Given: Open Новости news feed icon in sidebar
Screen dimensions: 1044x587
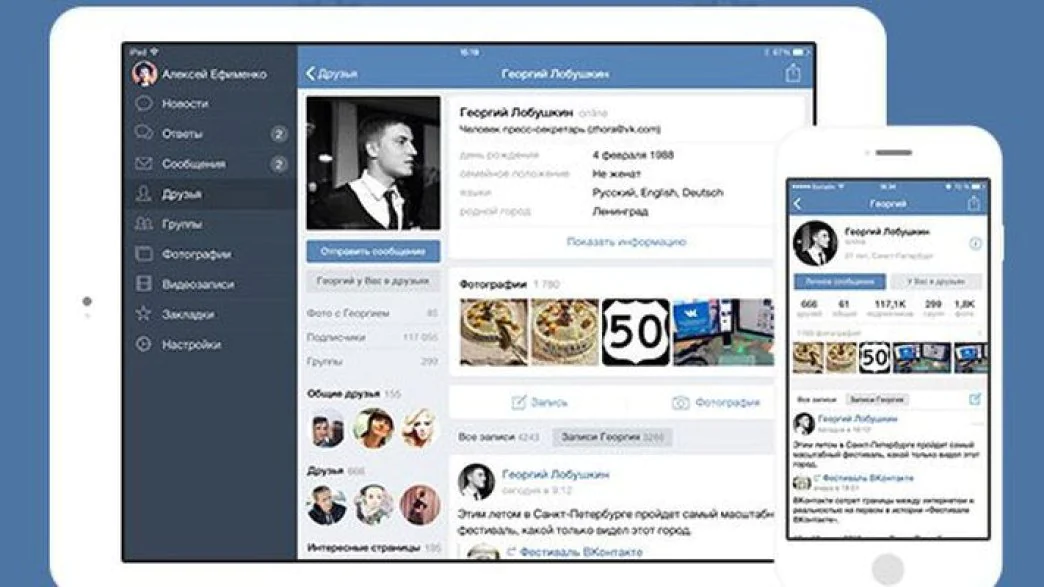Looking at the screenshot, I should [144, 103].
